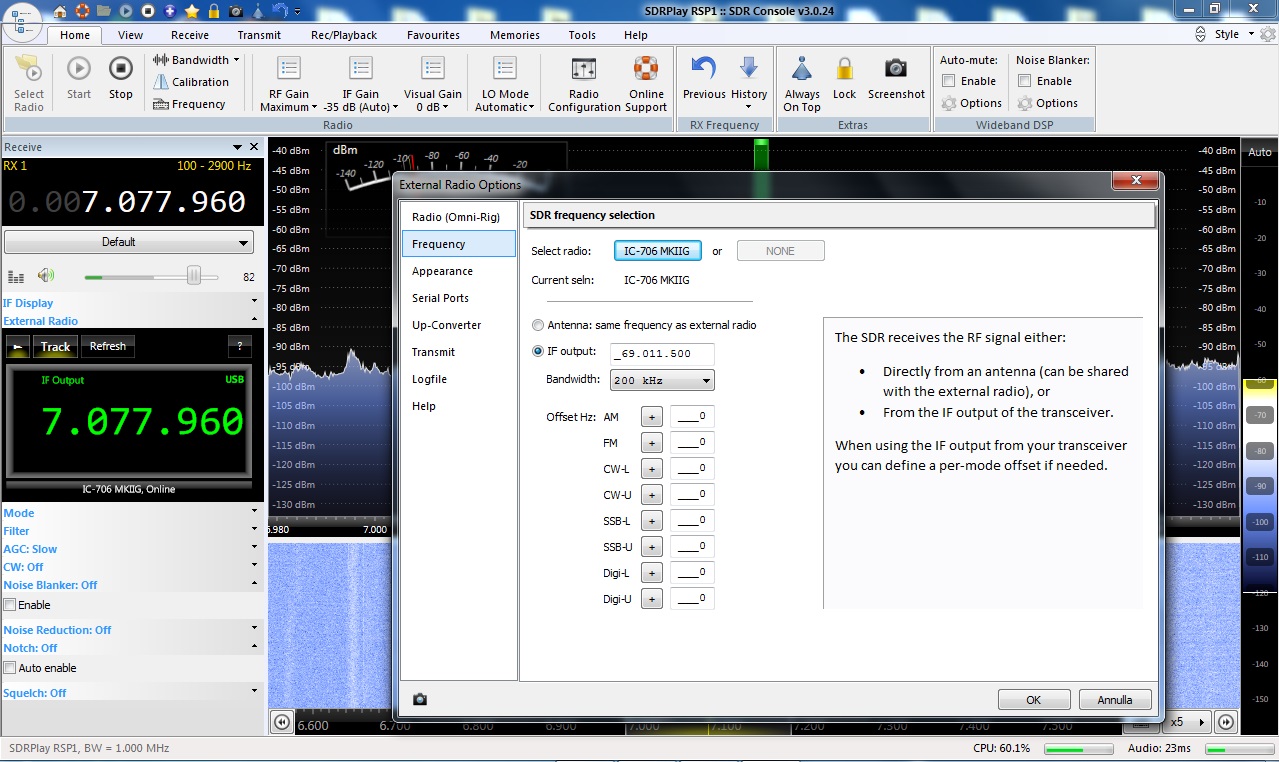The width and height of the screenshot is (1279, 762).
Task: Enable the Auto-mute checkbox
Action: (x=949, y=81)
